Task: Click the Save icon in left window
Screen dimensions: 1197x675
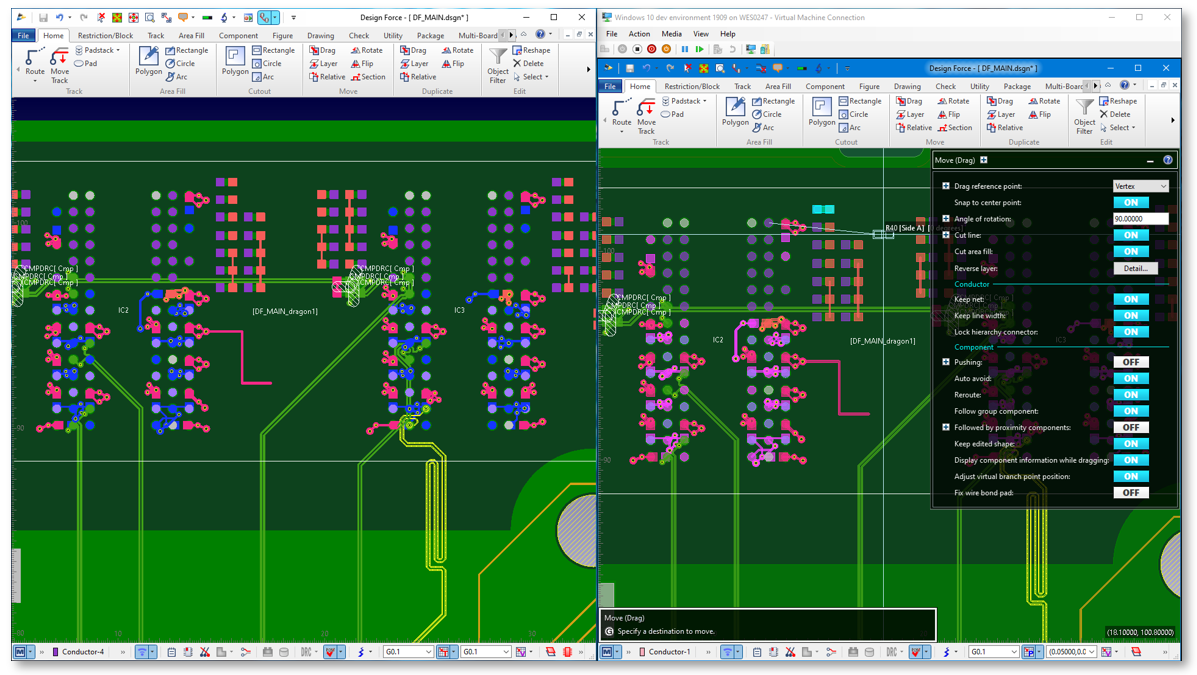Action: 44,17
